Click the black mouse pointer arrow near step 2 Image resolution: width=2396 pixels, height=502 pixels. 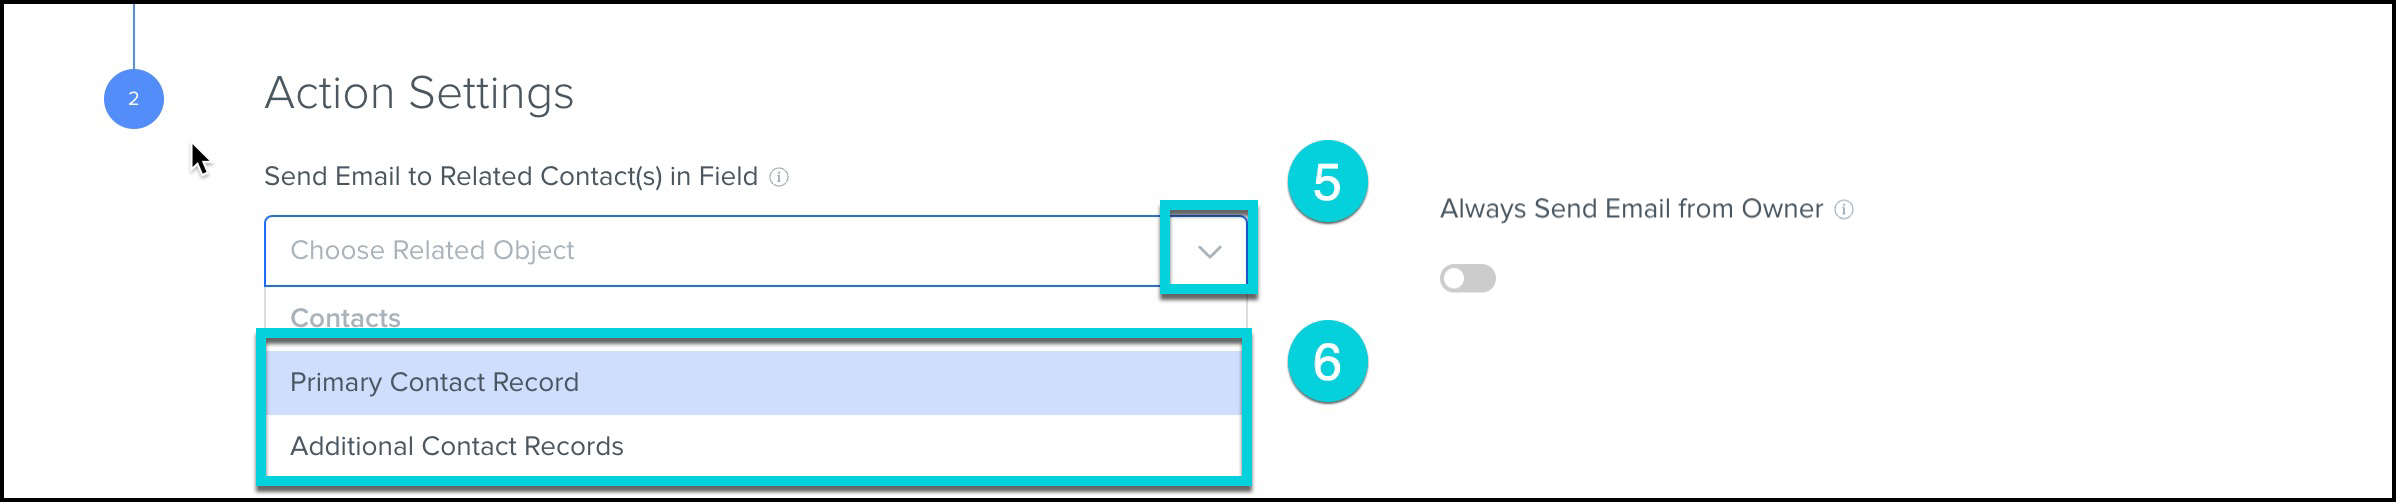(199, 158)
